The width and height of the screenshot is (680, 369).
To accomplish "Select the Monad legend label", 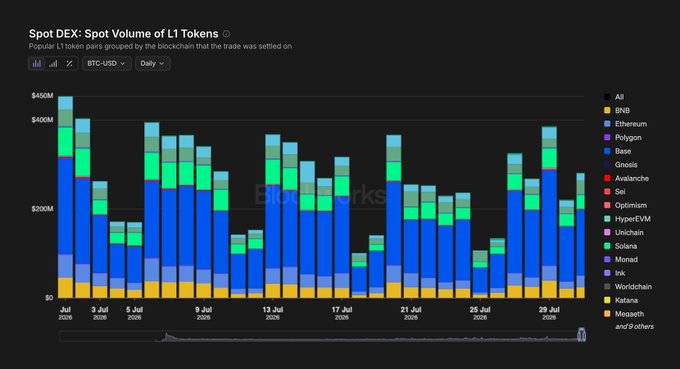I will [626, 259].
